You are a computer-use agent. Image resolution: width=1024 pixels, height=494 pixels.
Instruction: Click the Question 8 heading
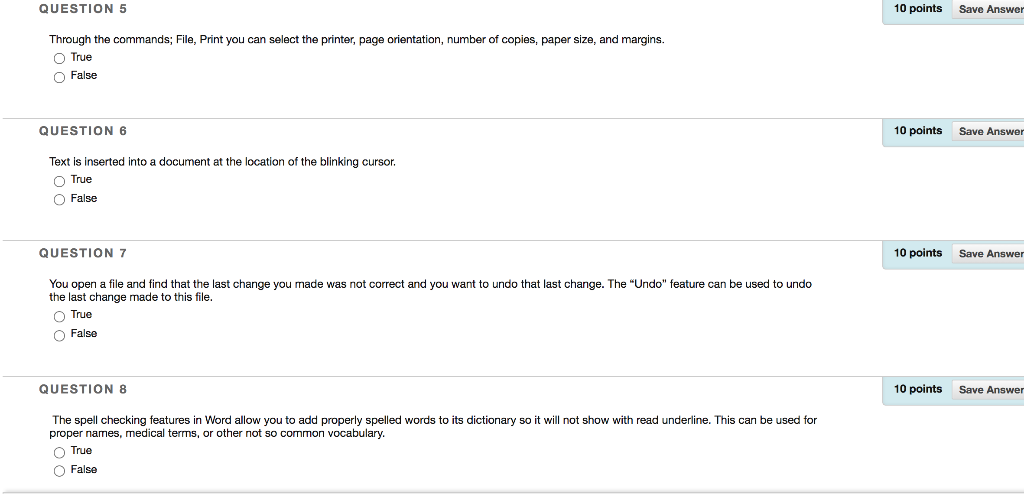pos(83,389)
